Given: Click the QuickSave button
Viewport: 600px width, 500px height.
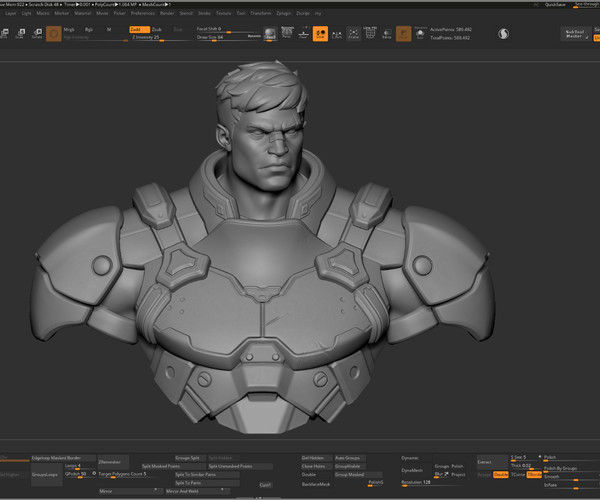Looking at the screenshot, I should 555,5.
